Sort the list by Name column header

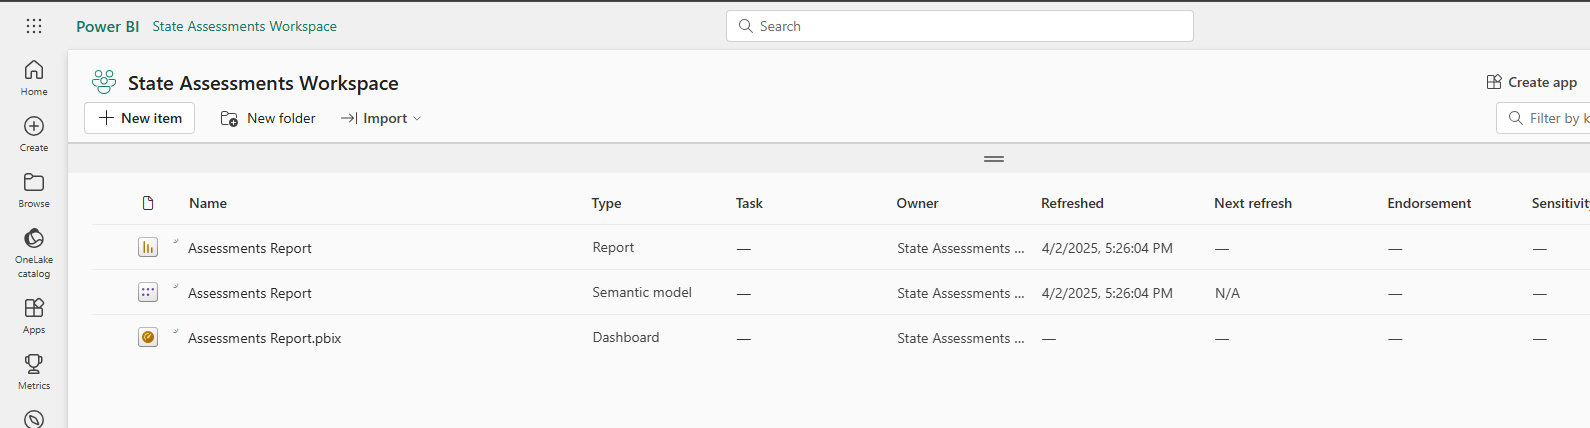coord(208,203)
